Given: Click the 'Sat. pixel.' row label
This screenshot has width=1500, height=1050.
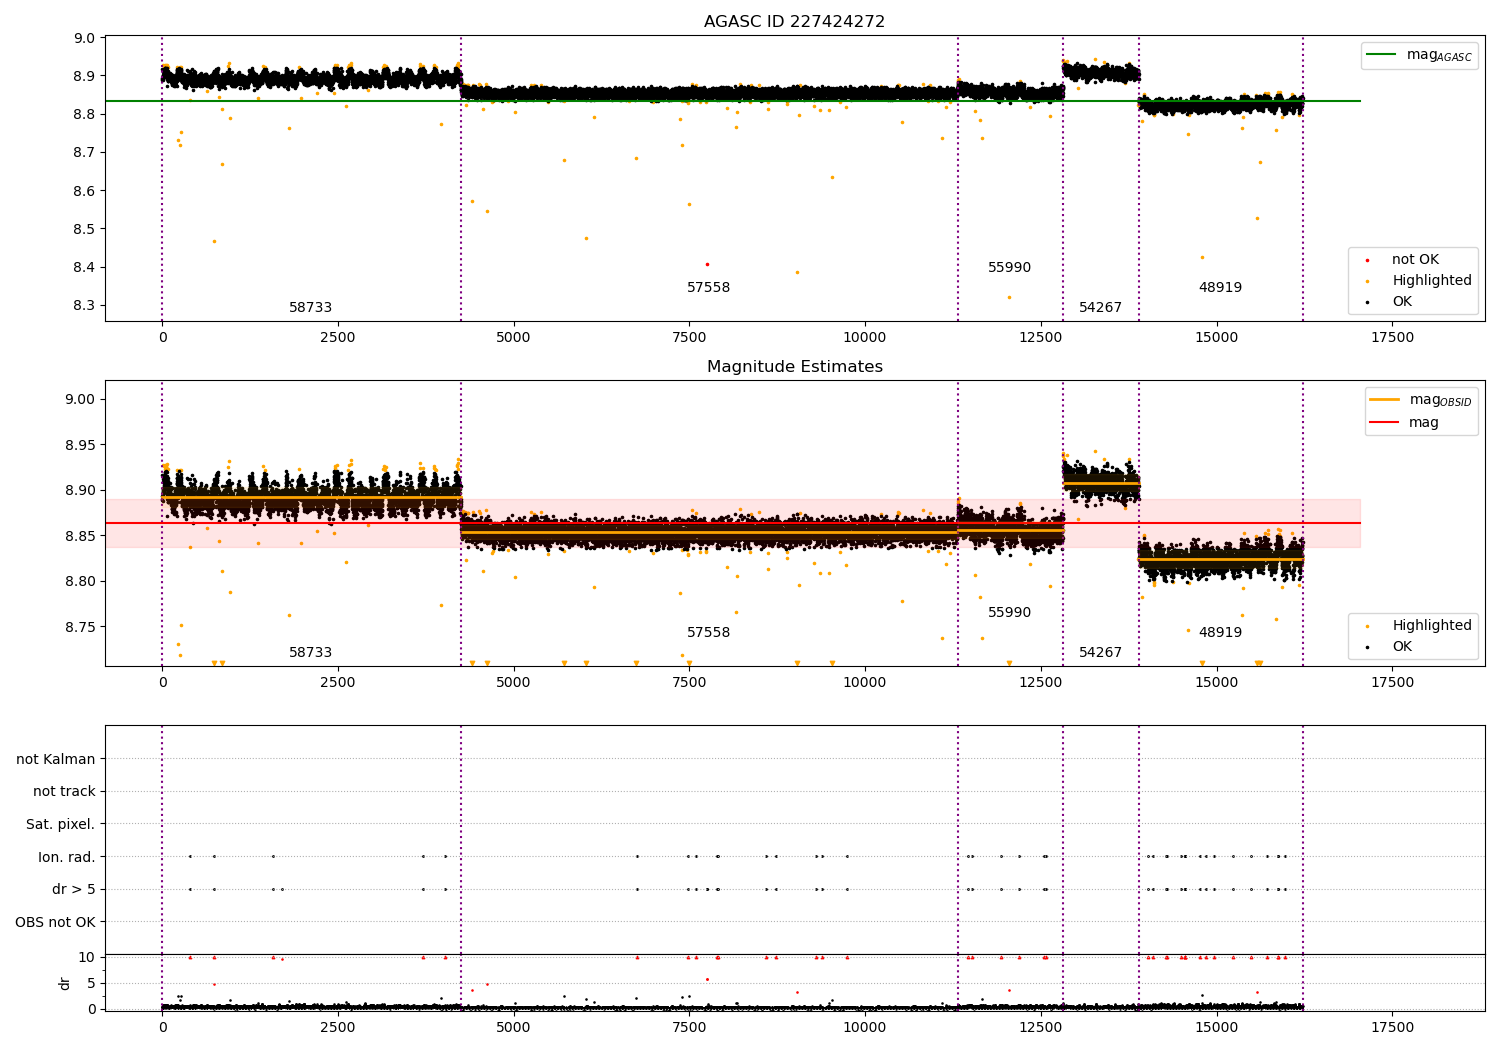Looking at the screenshot, I should click(60, 825).
